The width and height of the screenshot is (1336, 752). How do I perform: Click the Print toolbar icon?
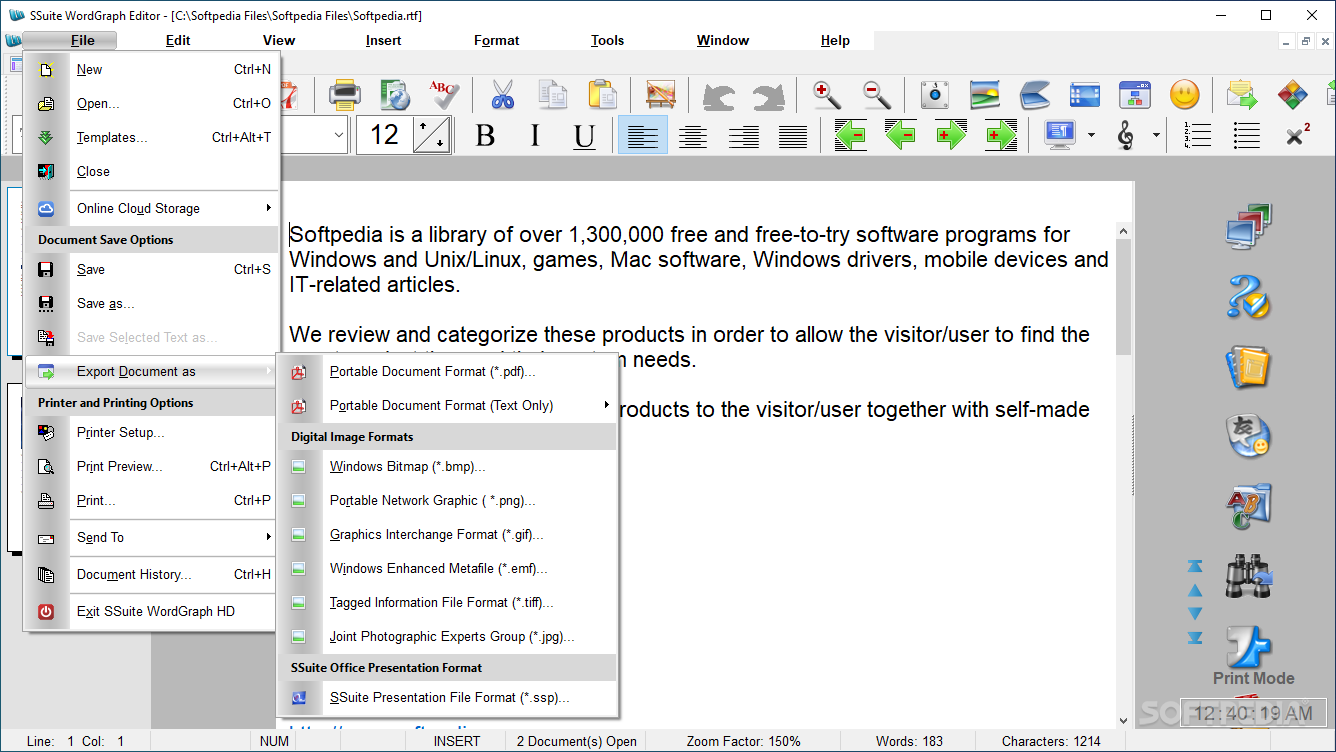[x=345, y=95]
